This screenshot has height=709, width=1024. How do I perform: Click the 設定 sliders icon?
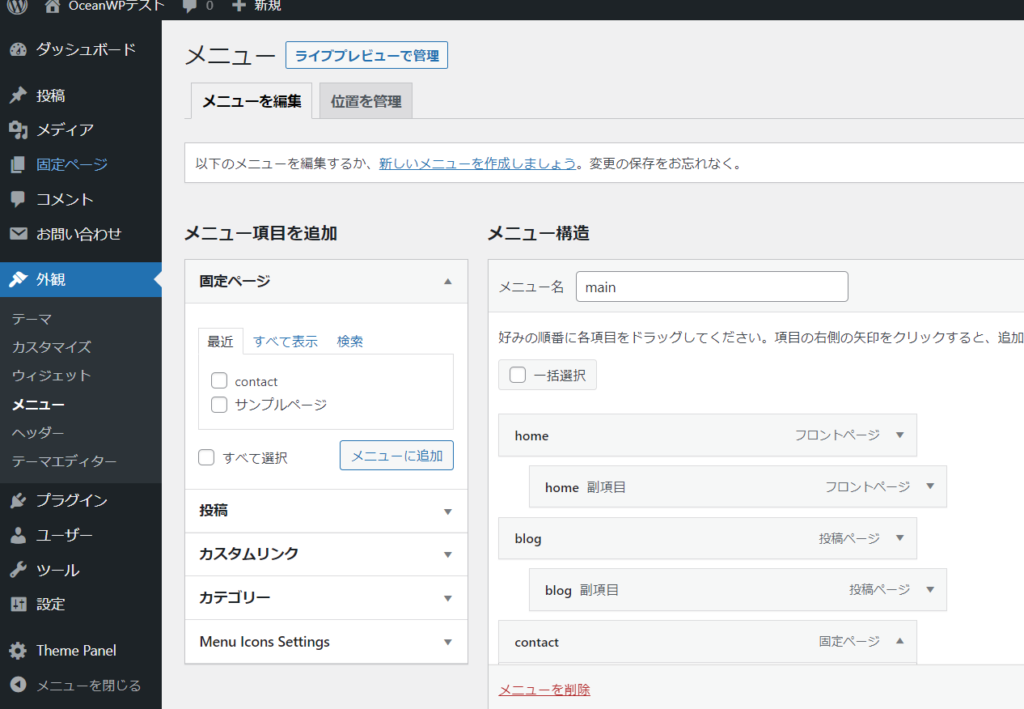(18, 605)
